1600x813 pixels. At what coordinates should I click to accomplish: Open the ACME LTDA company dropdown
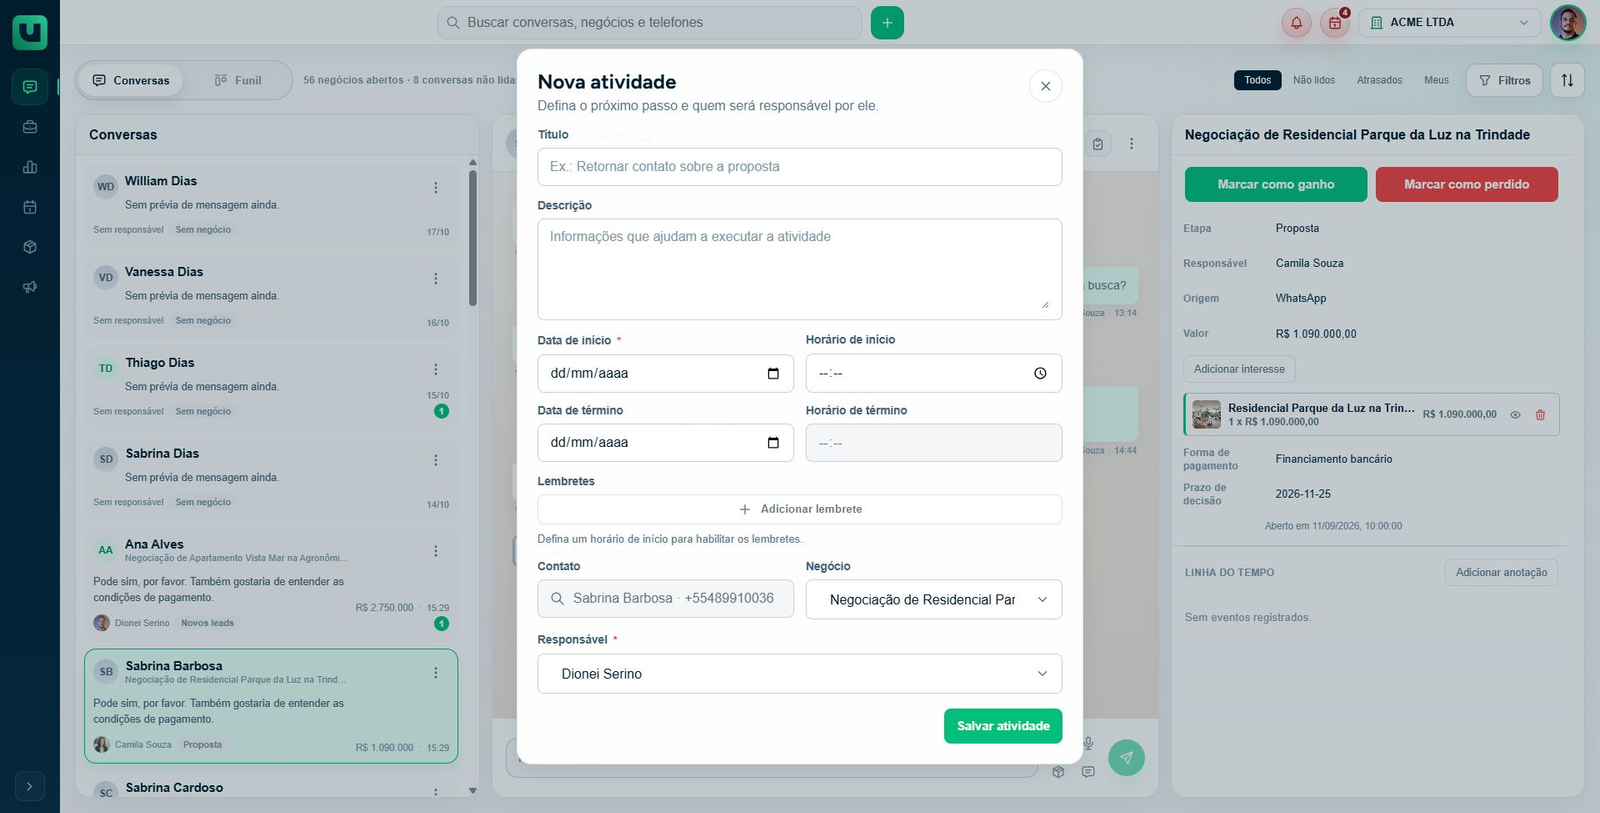tap(1450, 22)
